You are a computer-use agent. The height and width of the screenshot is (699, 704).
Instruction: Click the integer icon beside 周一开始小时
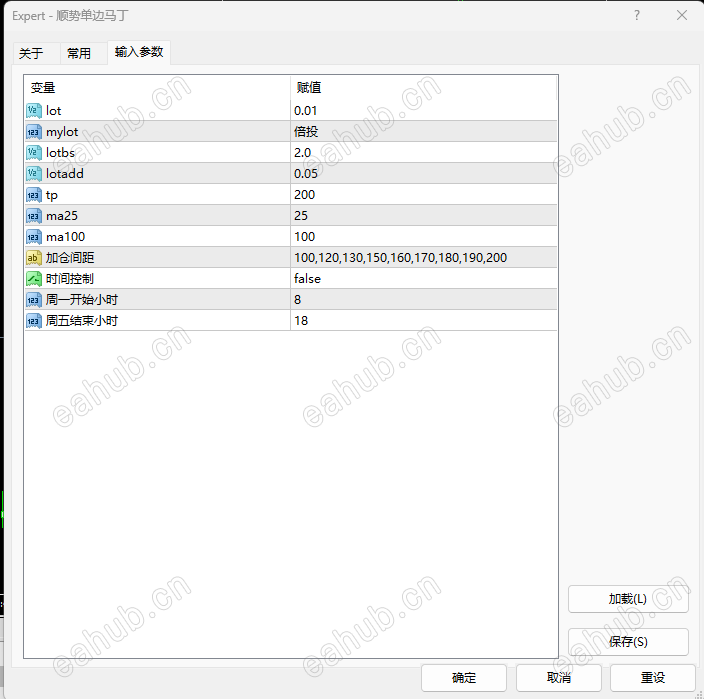tap(34, 300)
